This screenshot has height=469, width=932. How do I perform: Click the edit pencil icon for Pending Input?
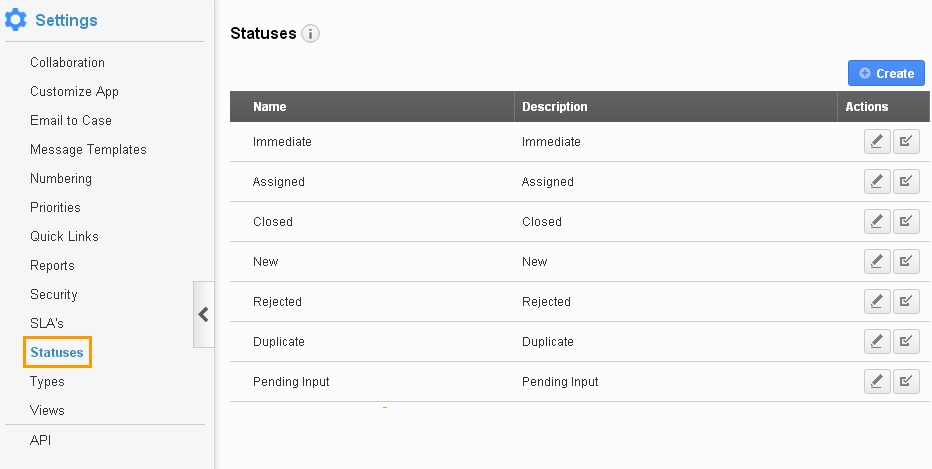tap(877, 382)
